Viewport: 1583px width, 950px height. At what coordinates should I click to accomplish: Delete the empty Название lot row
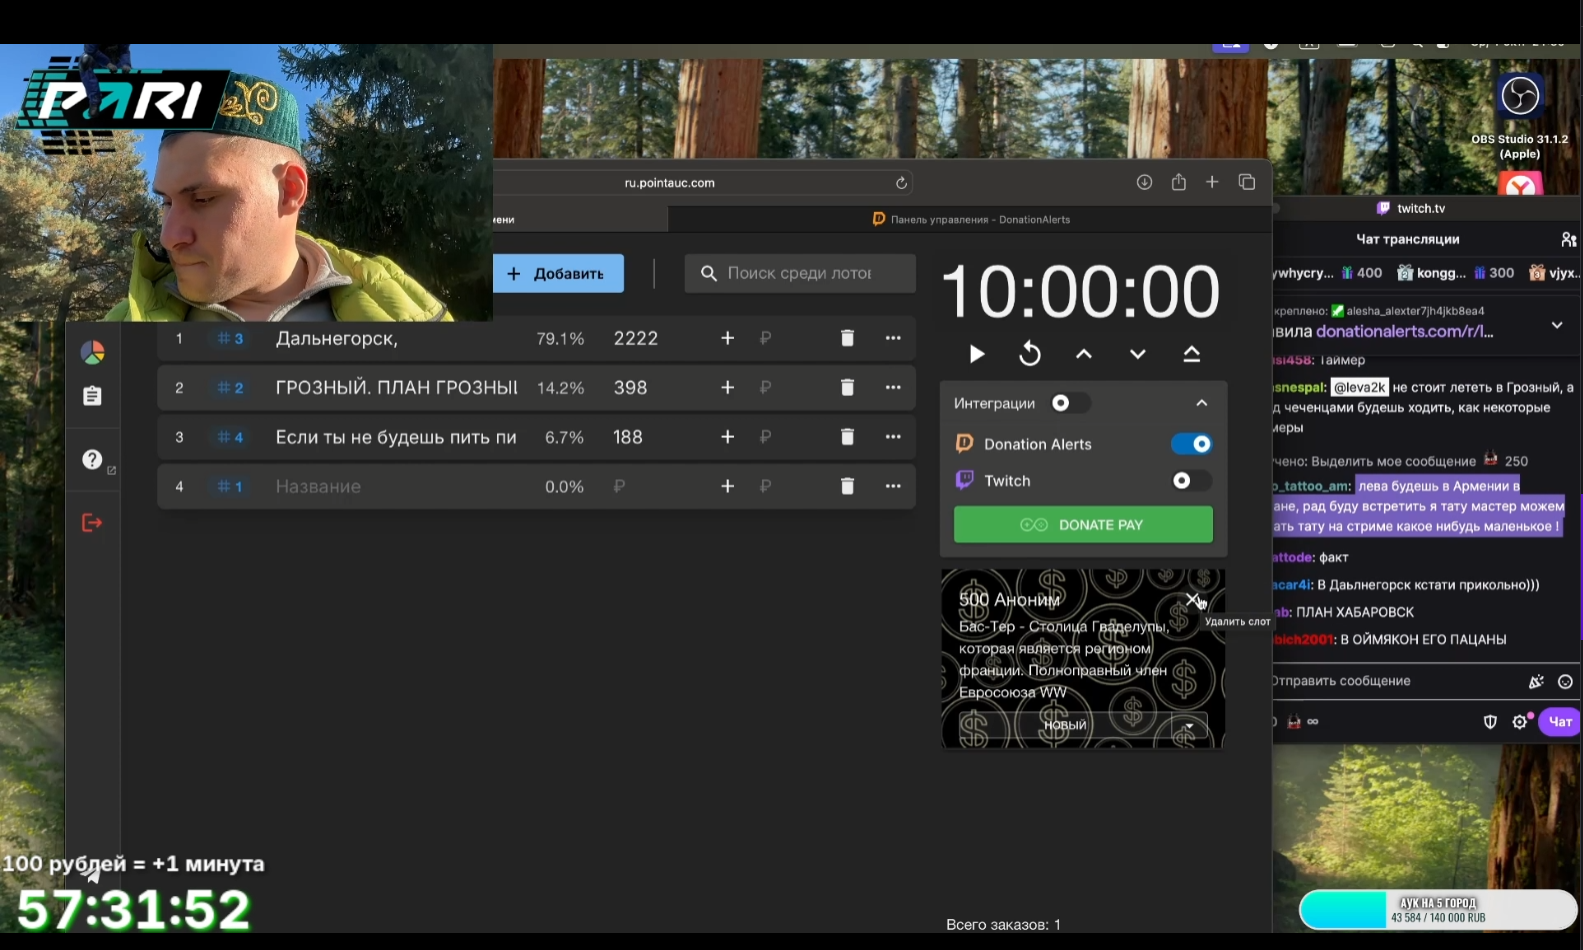click(x=847, y=486)
